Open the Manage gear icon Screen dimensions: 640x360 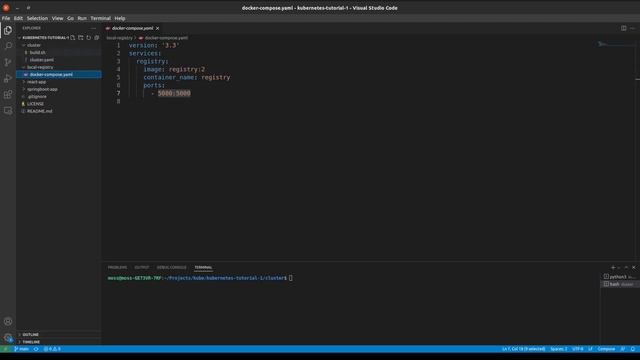tap(8, 338)
